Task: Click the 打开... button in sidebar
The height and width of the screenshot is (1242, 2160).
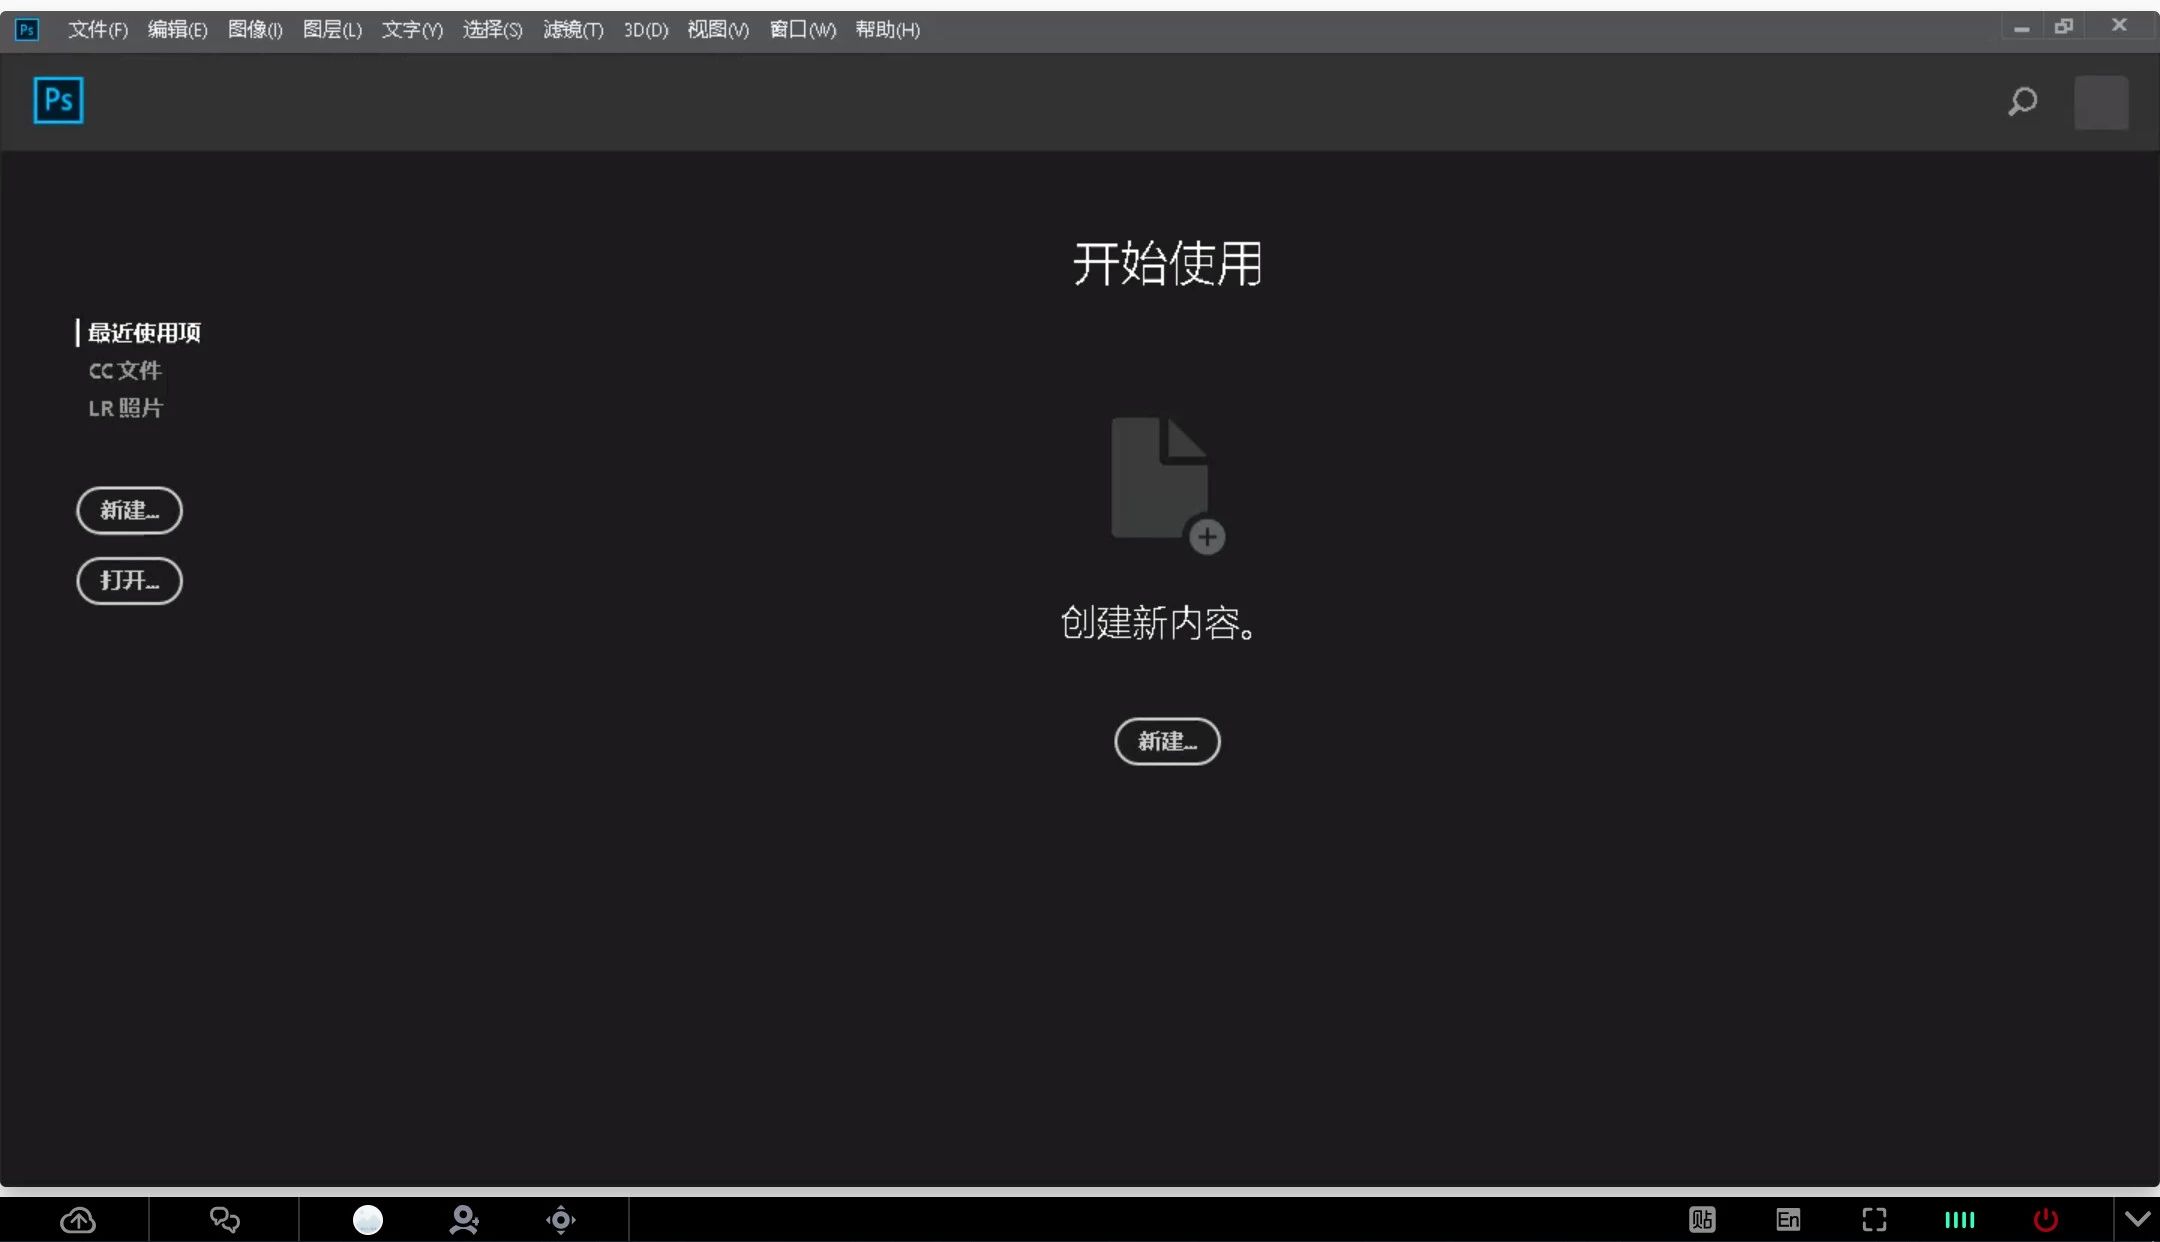Action: pyautogui.click(x=129, y=581)
